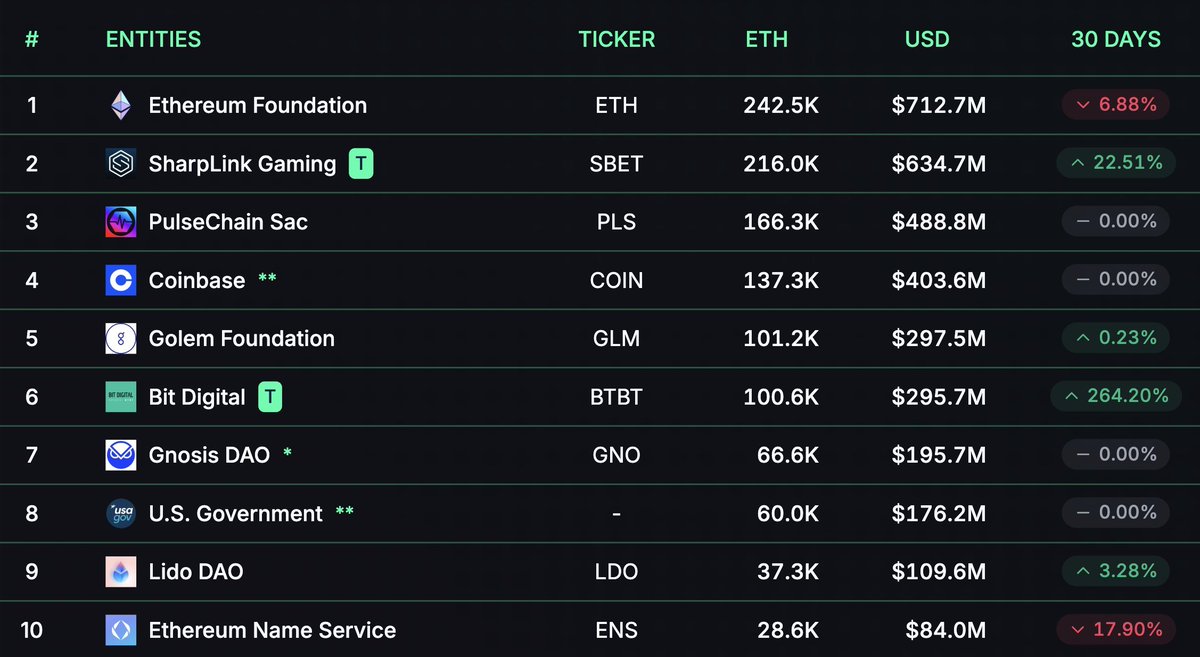Click the Ethereum Name Service logo
Viewport: 1200px width, 657px height.
click(121, 630)
